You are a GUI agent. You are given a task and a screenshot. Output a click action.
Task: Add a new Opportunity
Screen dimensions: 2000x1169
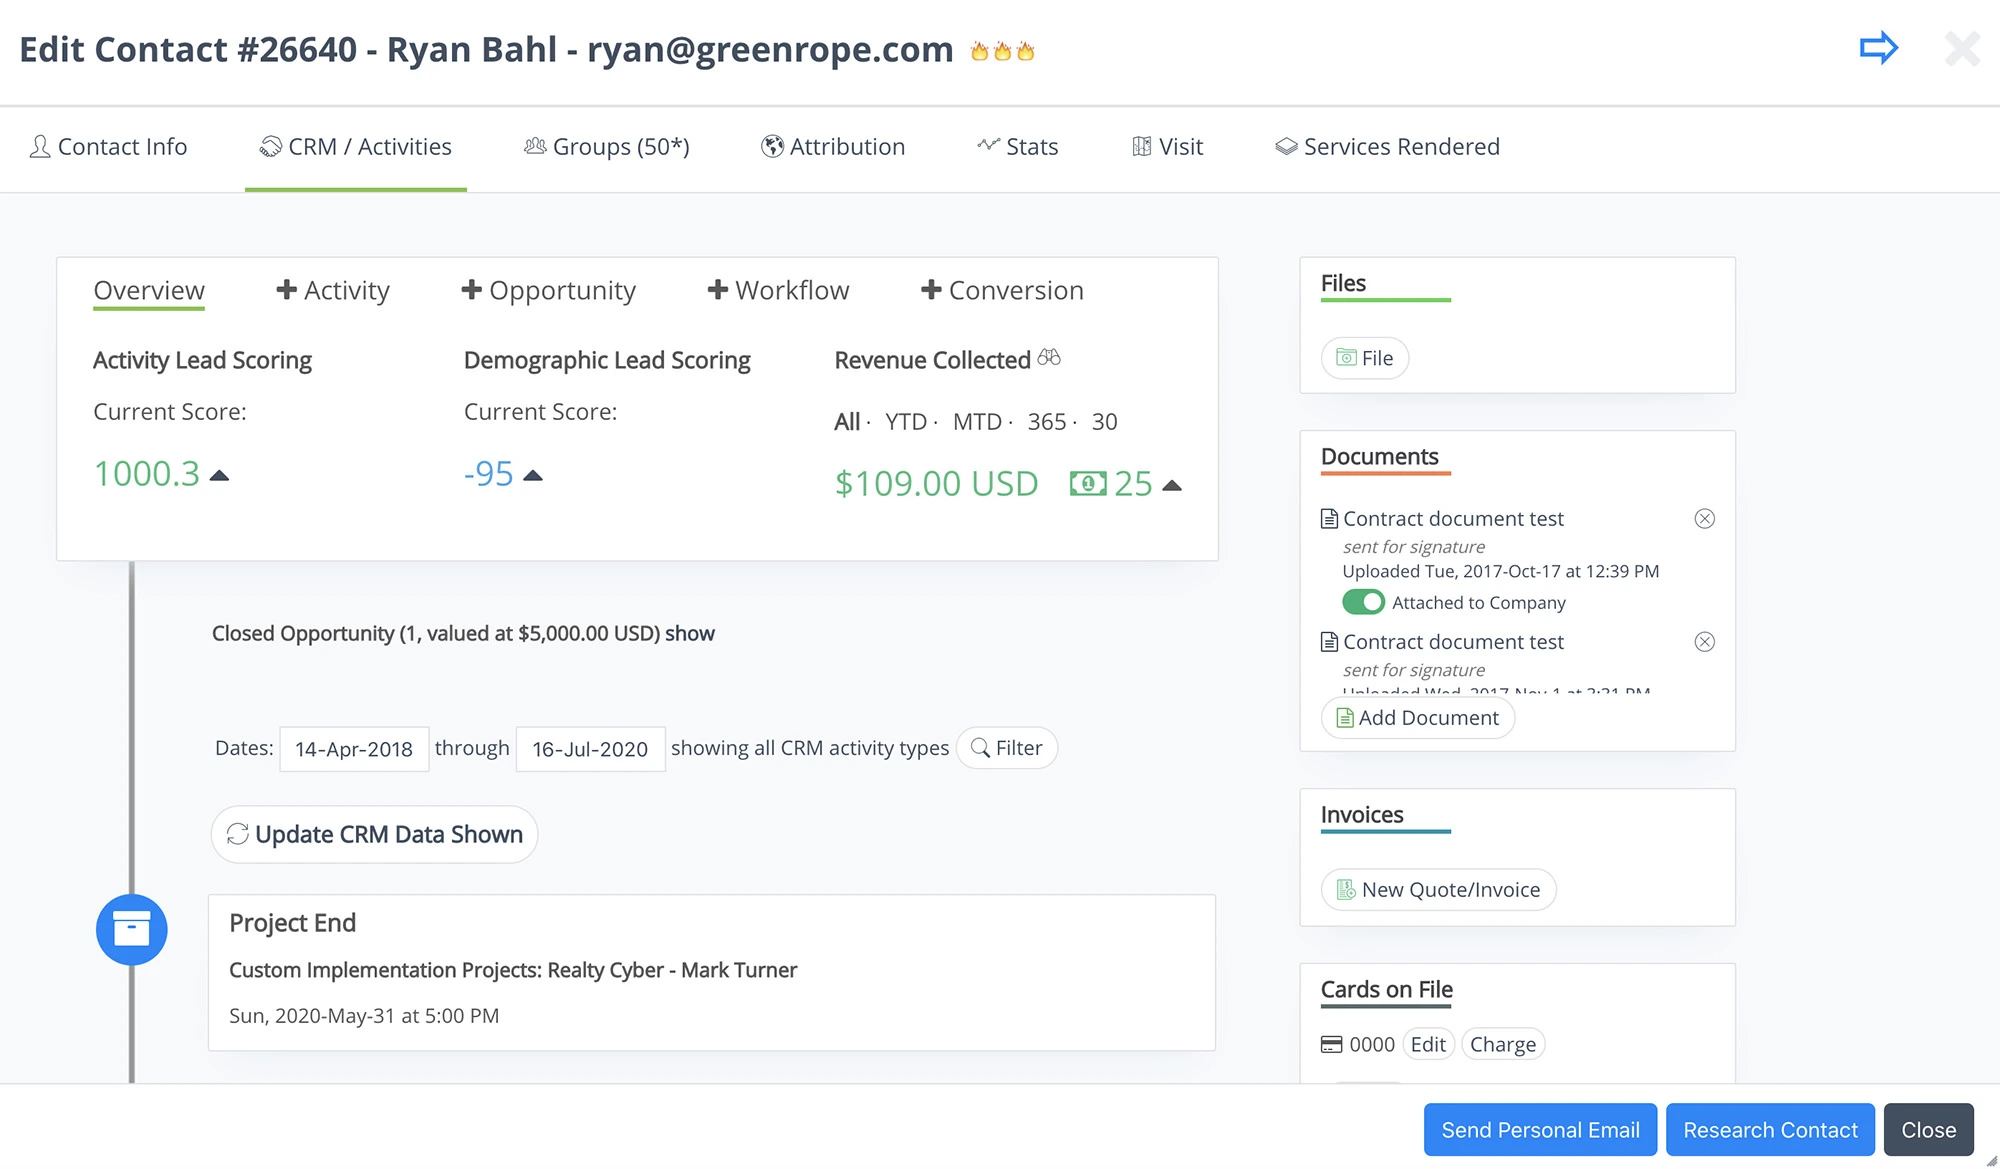pos(548,290)
